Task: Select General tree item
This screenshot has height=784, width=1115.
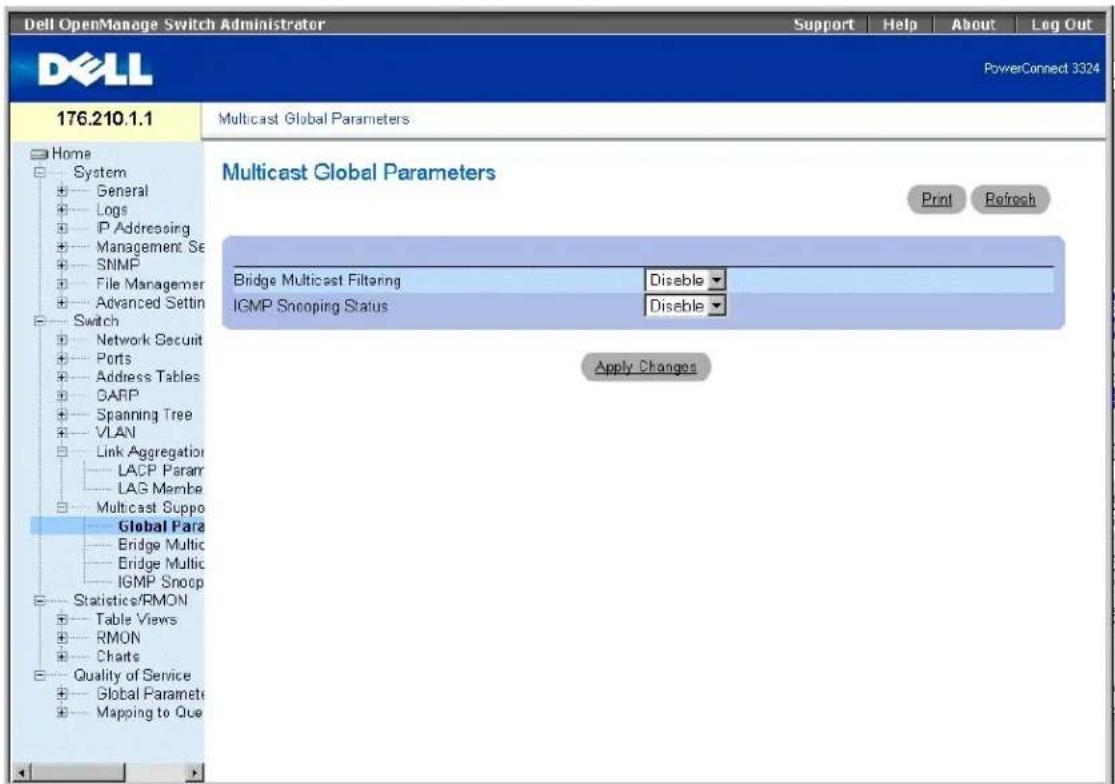Action: pos(122,191)
